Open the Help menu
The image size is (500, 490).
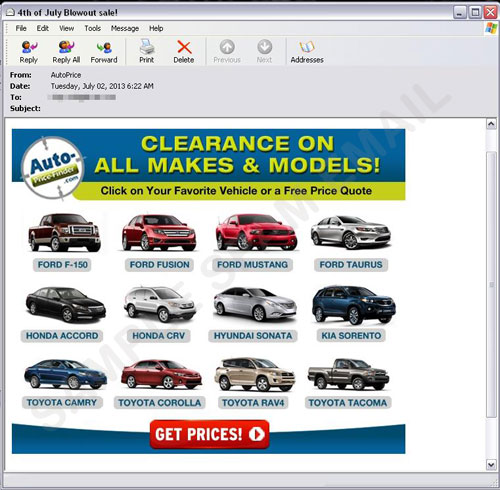(156, 28)
